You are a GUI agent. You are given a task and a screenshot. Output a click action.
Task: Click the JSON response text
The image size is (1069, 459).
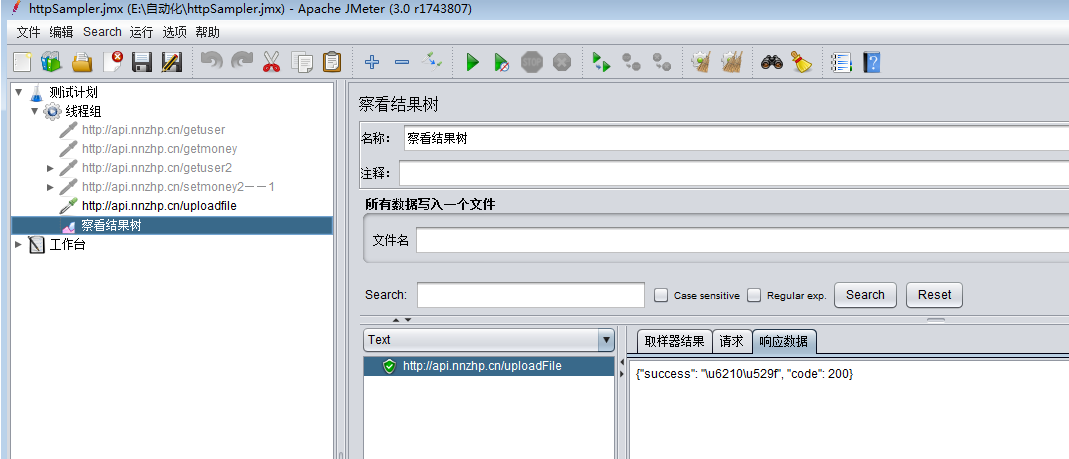coord(744,374)
